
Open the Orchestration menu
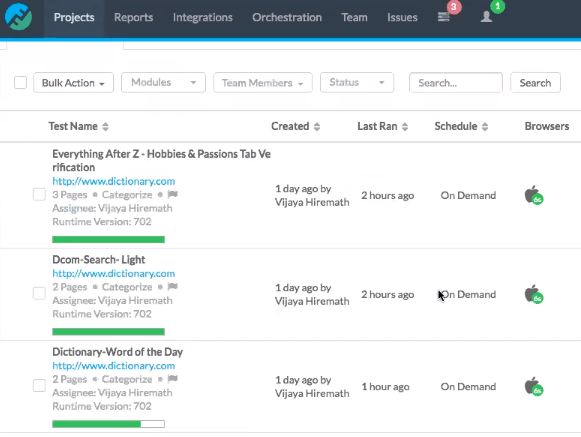coord(287,17)
